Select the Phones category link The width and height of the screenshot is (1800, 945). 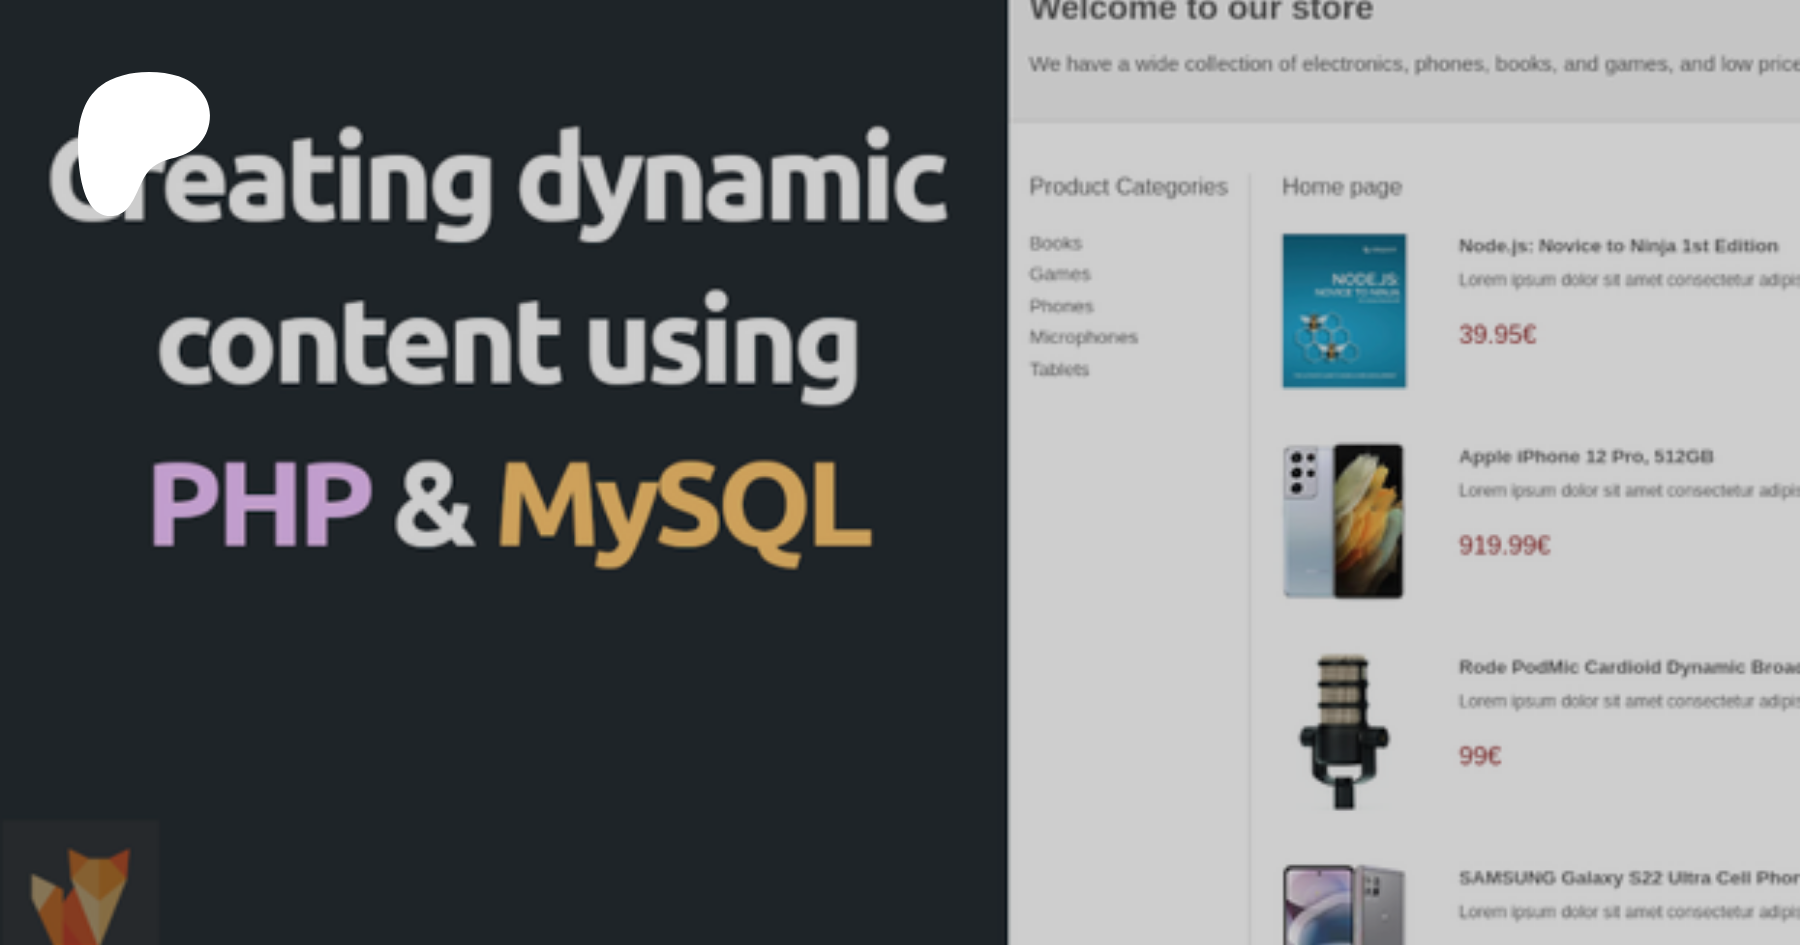[1061, 306]
